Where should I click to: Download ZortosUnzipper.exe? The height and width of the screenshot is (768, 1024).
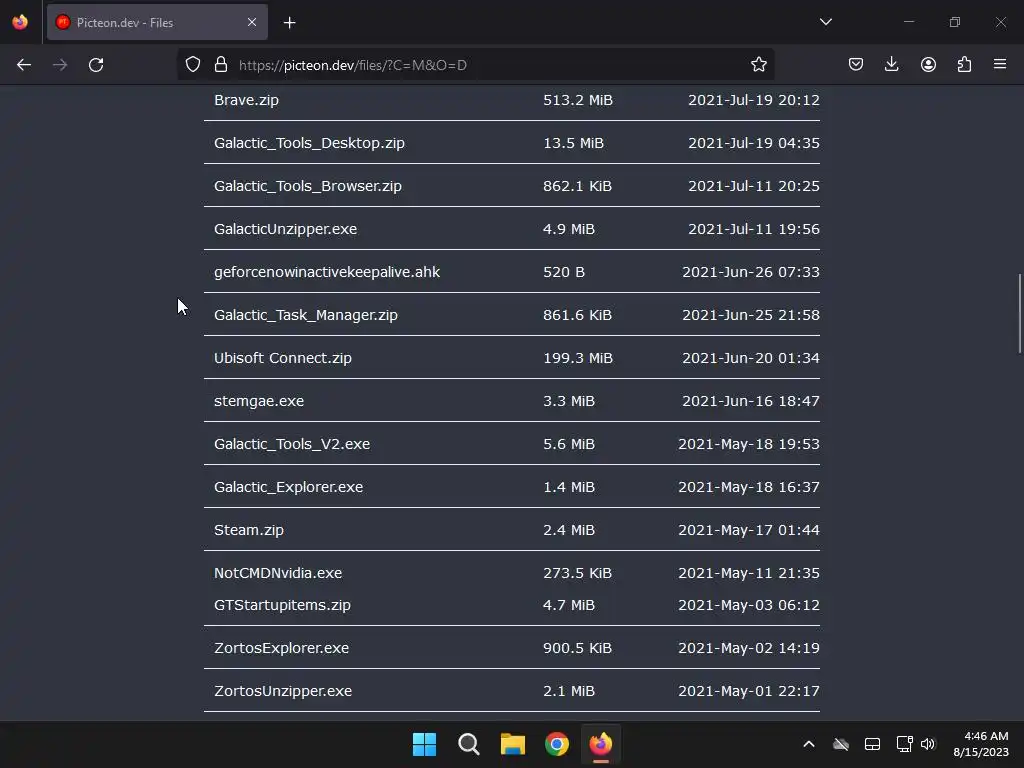[283, 691]
